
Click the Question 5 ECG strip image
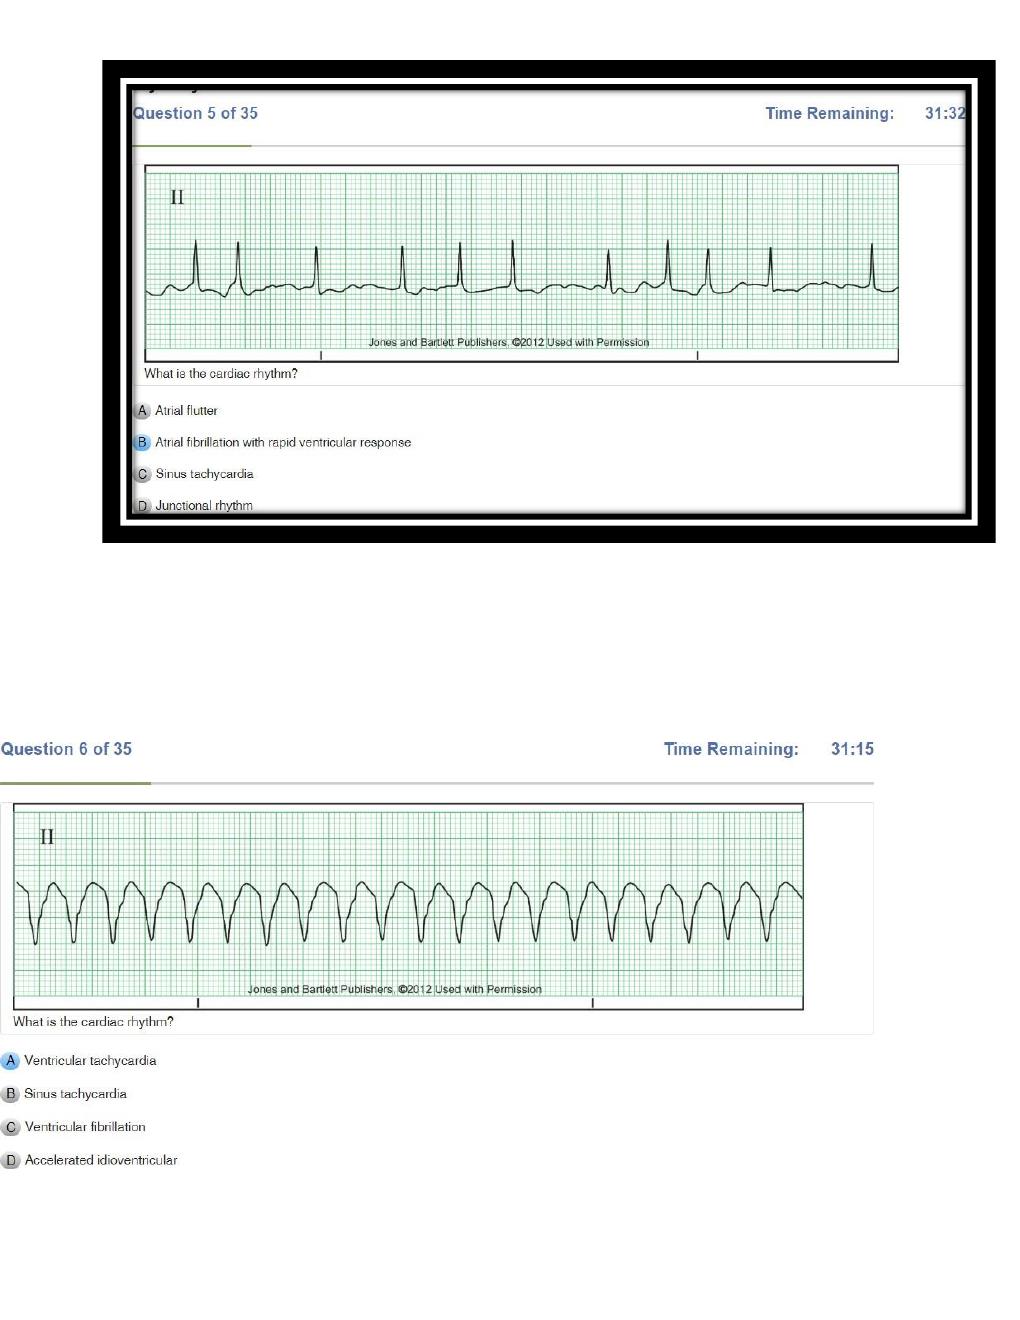(521, 263)
